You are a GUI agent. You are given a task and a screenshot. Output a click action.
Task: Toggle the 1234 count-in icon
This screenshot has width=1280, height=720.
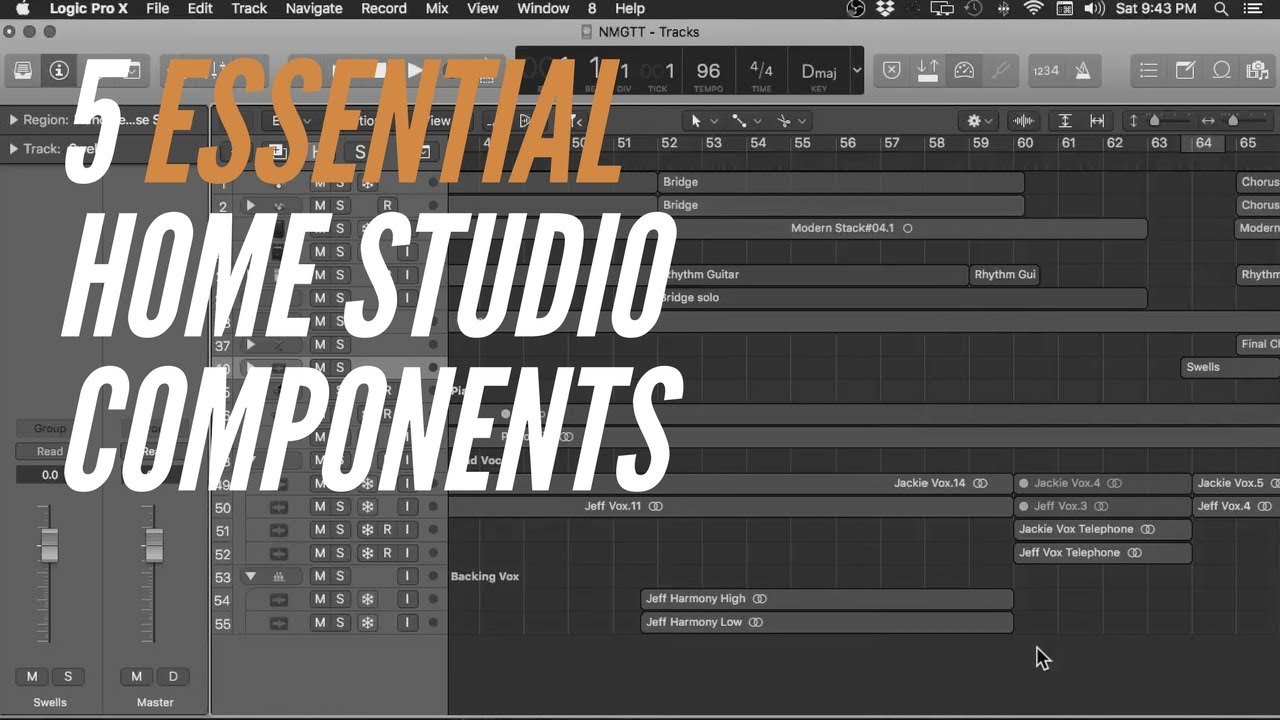click(1046, 70)
